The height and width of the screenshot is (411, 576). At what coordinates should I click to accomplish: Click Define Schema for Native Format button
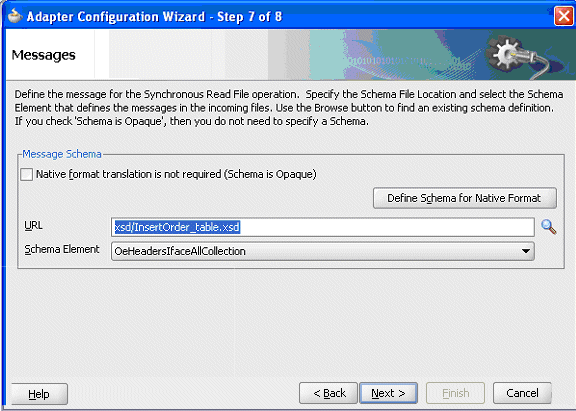465,198
